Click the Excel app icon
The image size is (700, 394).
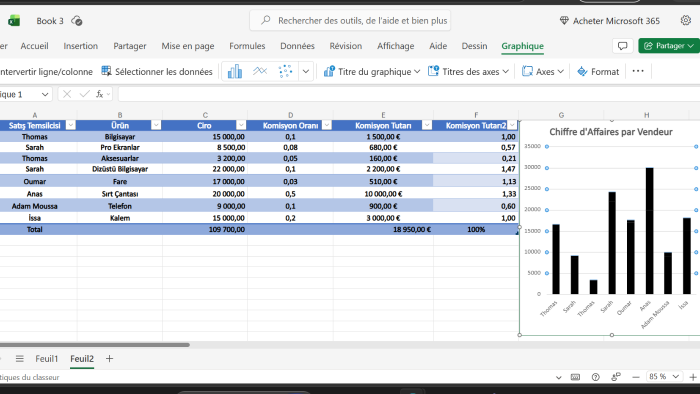pos(14,21)
